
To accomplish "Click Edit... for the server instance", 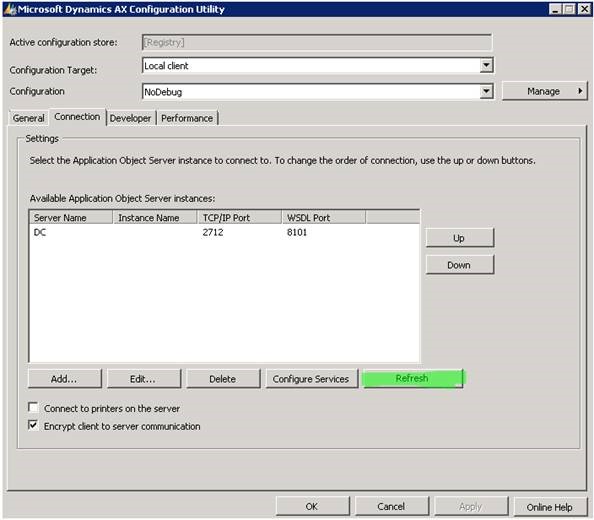I will (x=144, y=379).
